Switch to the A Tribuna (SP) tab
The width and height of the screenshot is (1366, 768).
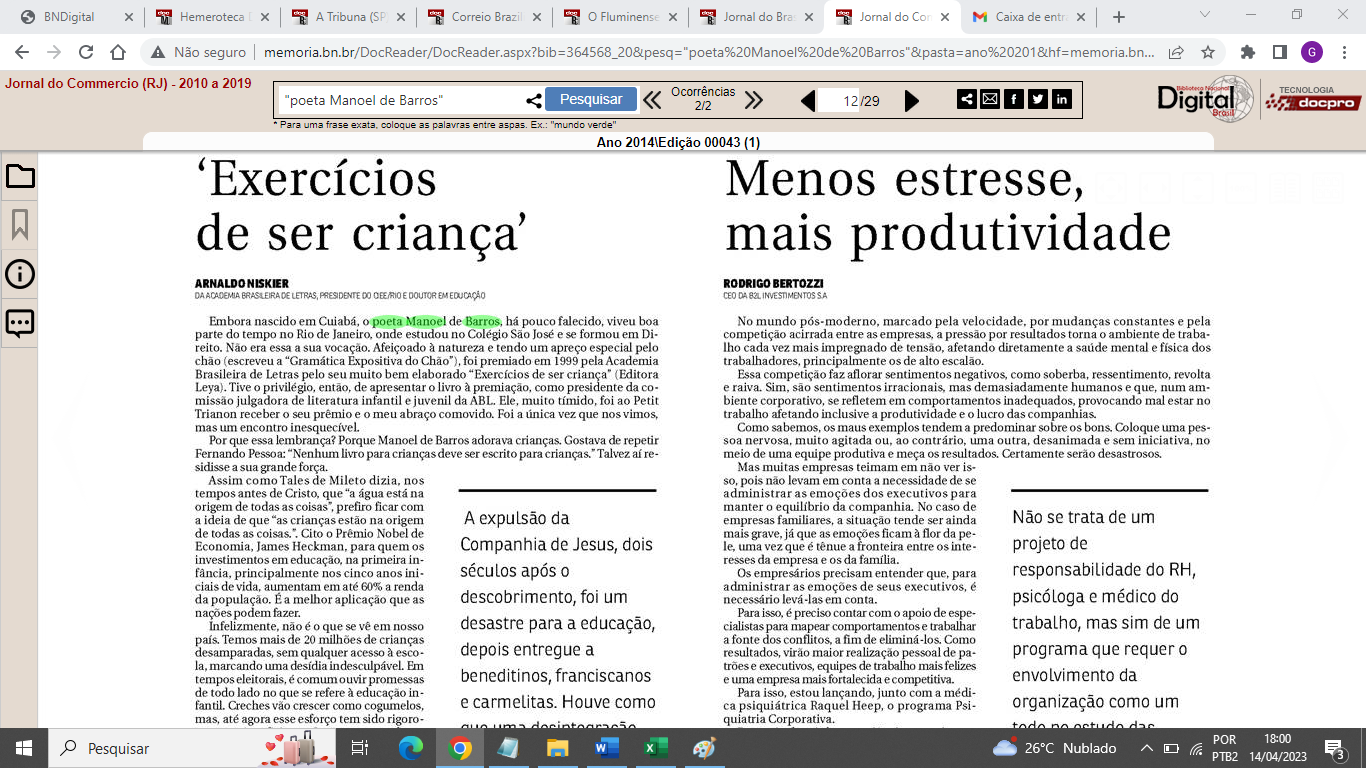click(348, 17)
